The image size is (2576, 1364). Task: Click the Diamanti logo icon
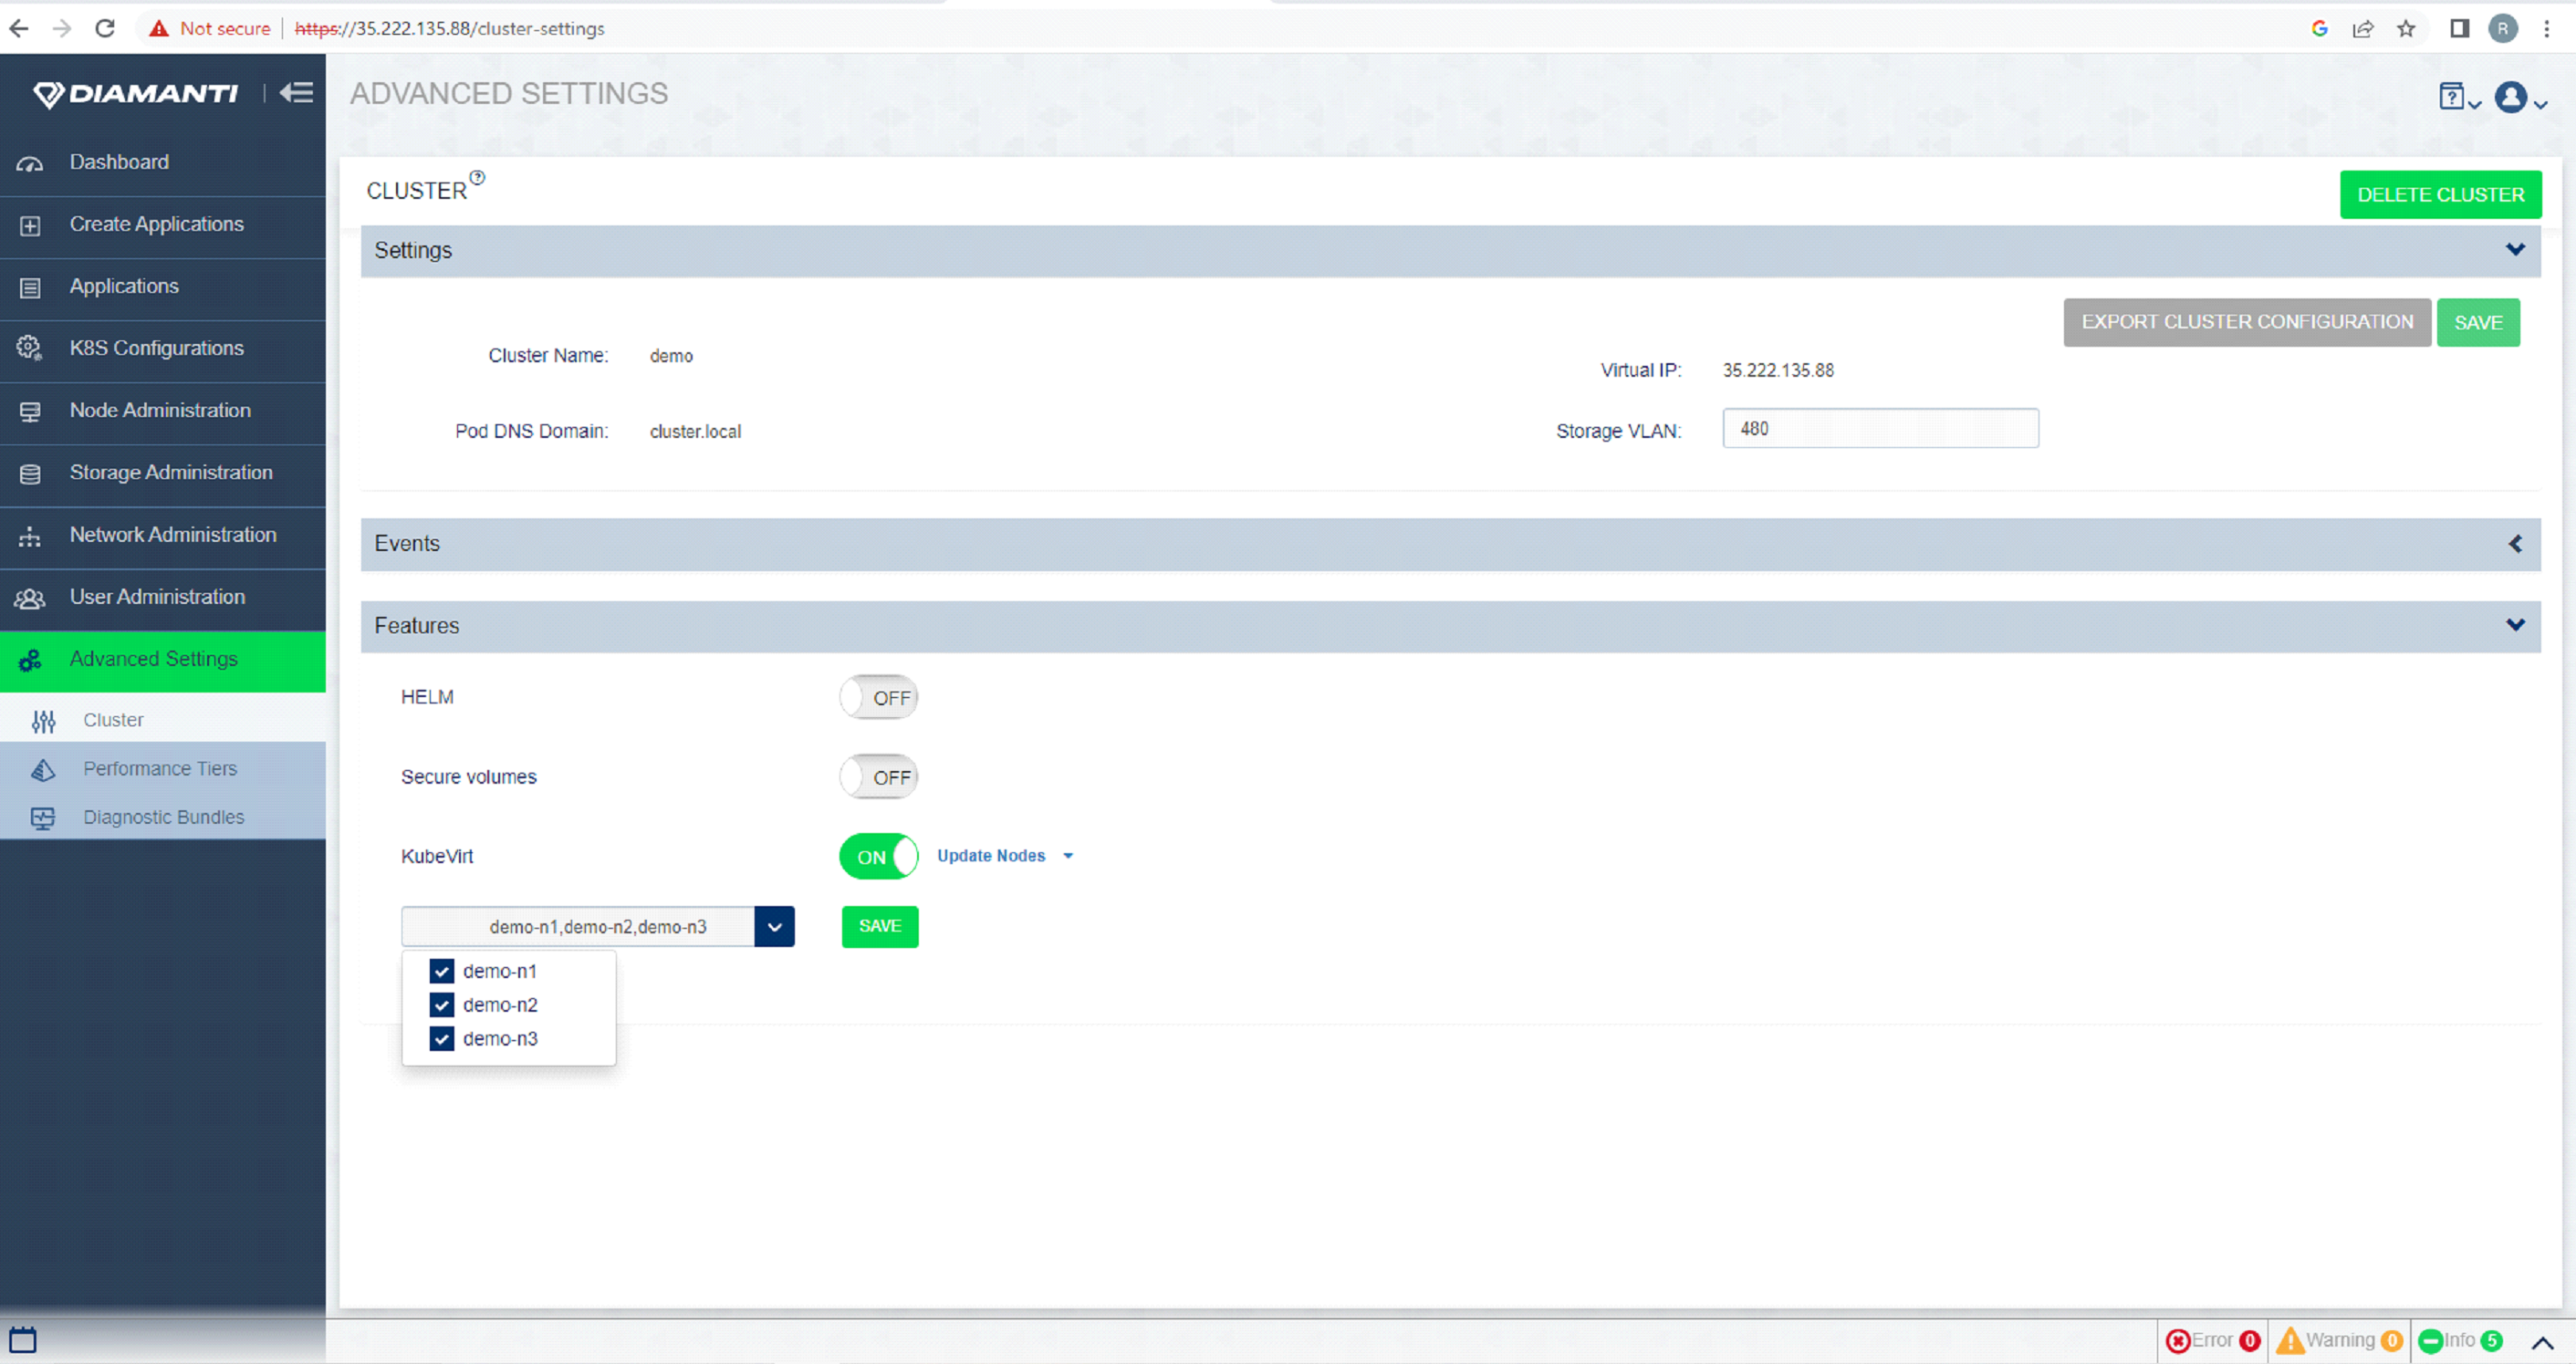coord(47,94)
